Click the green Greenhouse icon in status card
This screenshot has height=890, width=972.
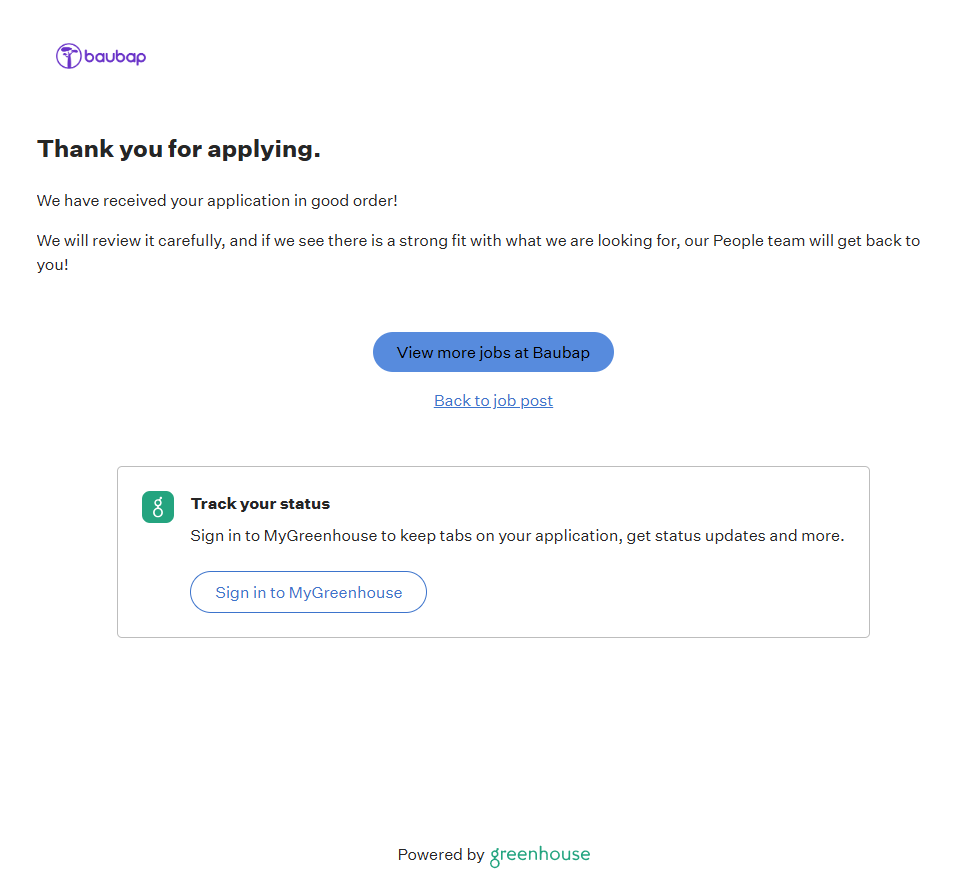(x=158, y=507)
